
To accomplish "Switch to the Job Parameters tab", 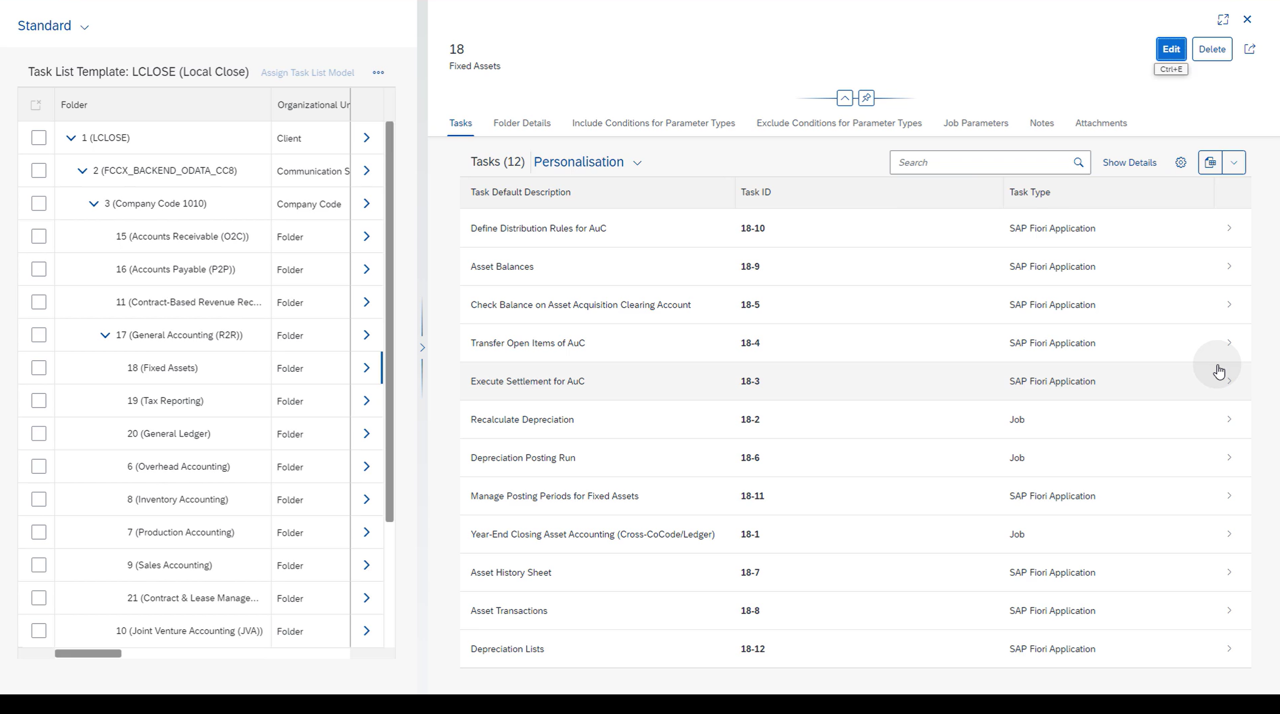I will (975, 123).
